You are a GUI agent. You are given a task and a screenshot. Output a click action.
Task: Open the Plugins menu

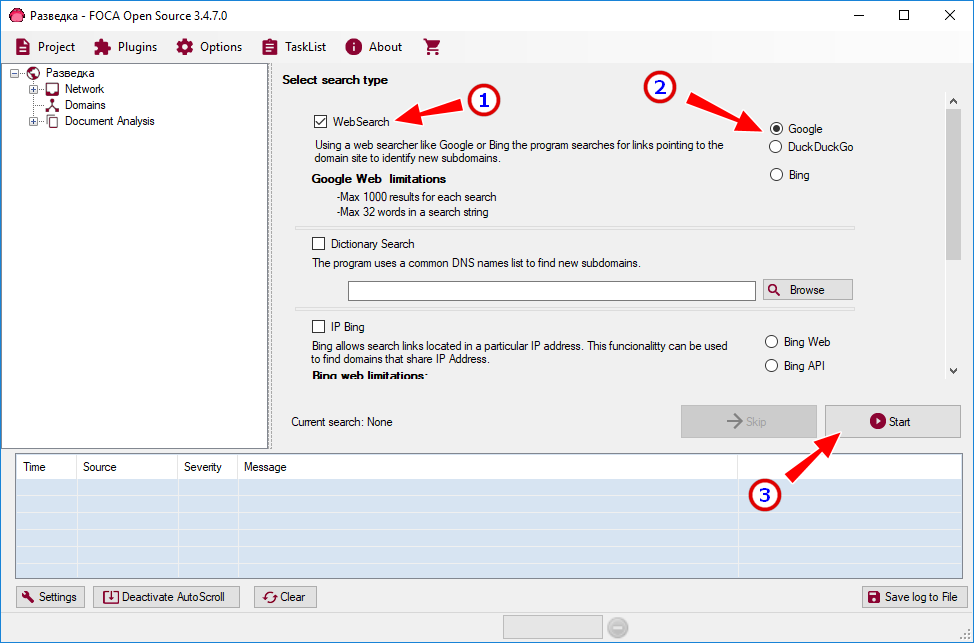pos(125,47)
